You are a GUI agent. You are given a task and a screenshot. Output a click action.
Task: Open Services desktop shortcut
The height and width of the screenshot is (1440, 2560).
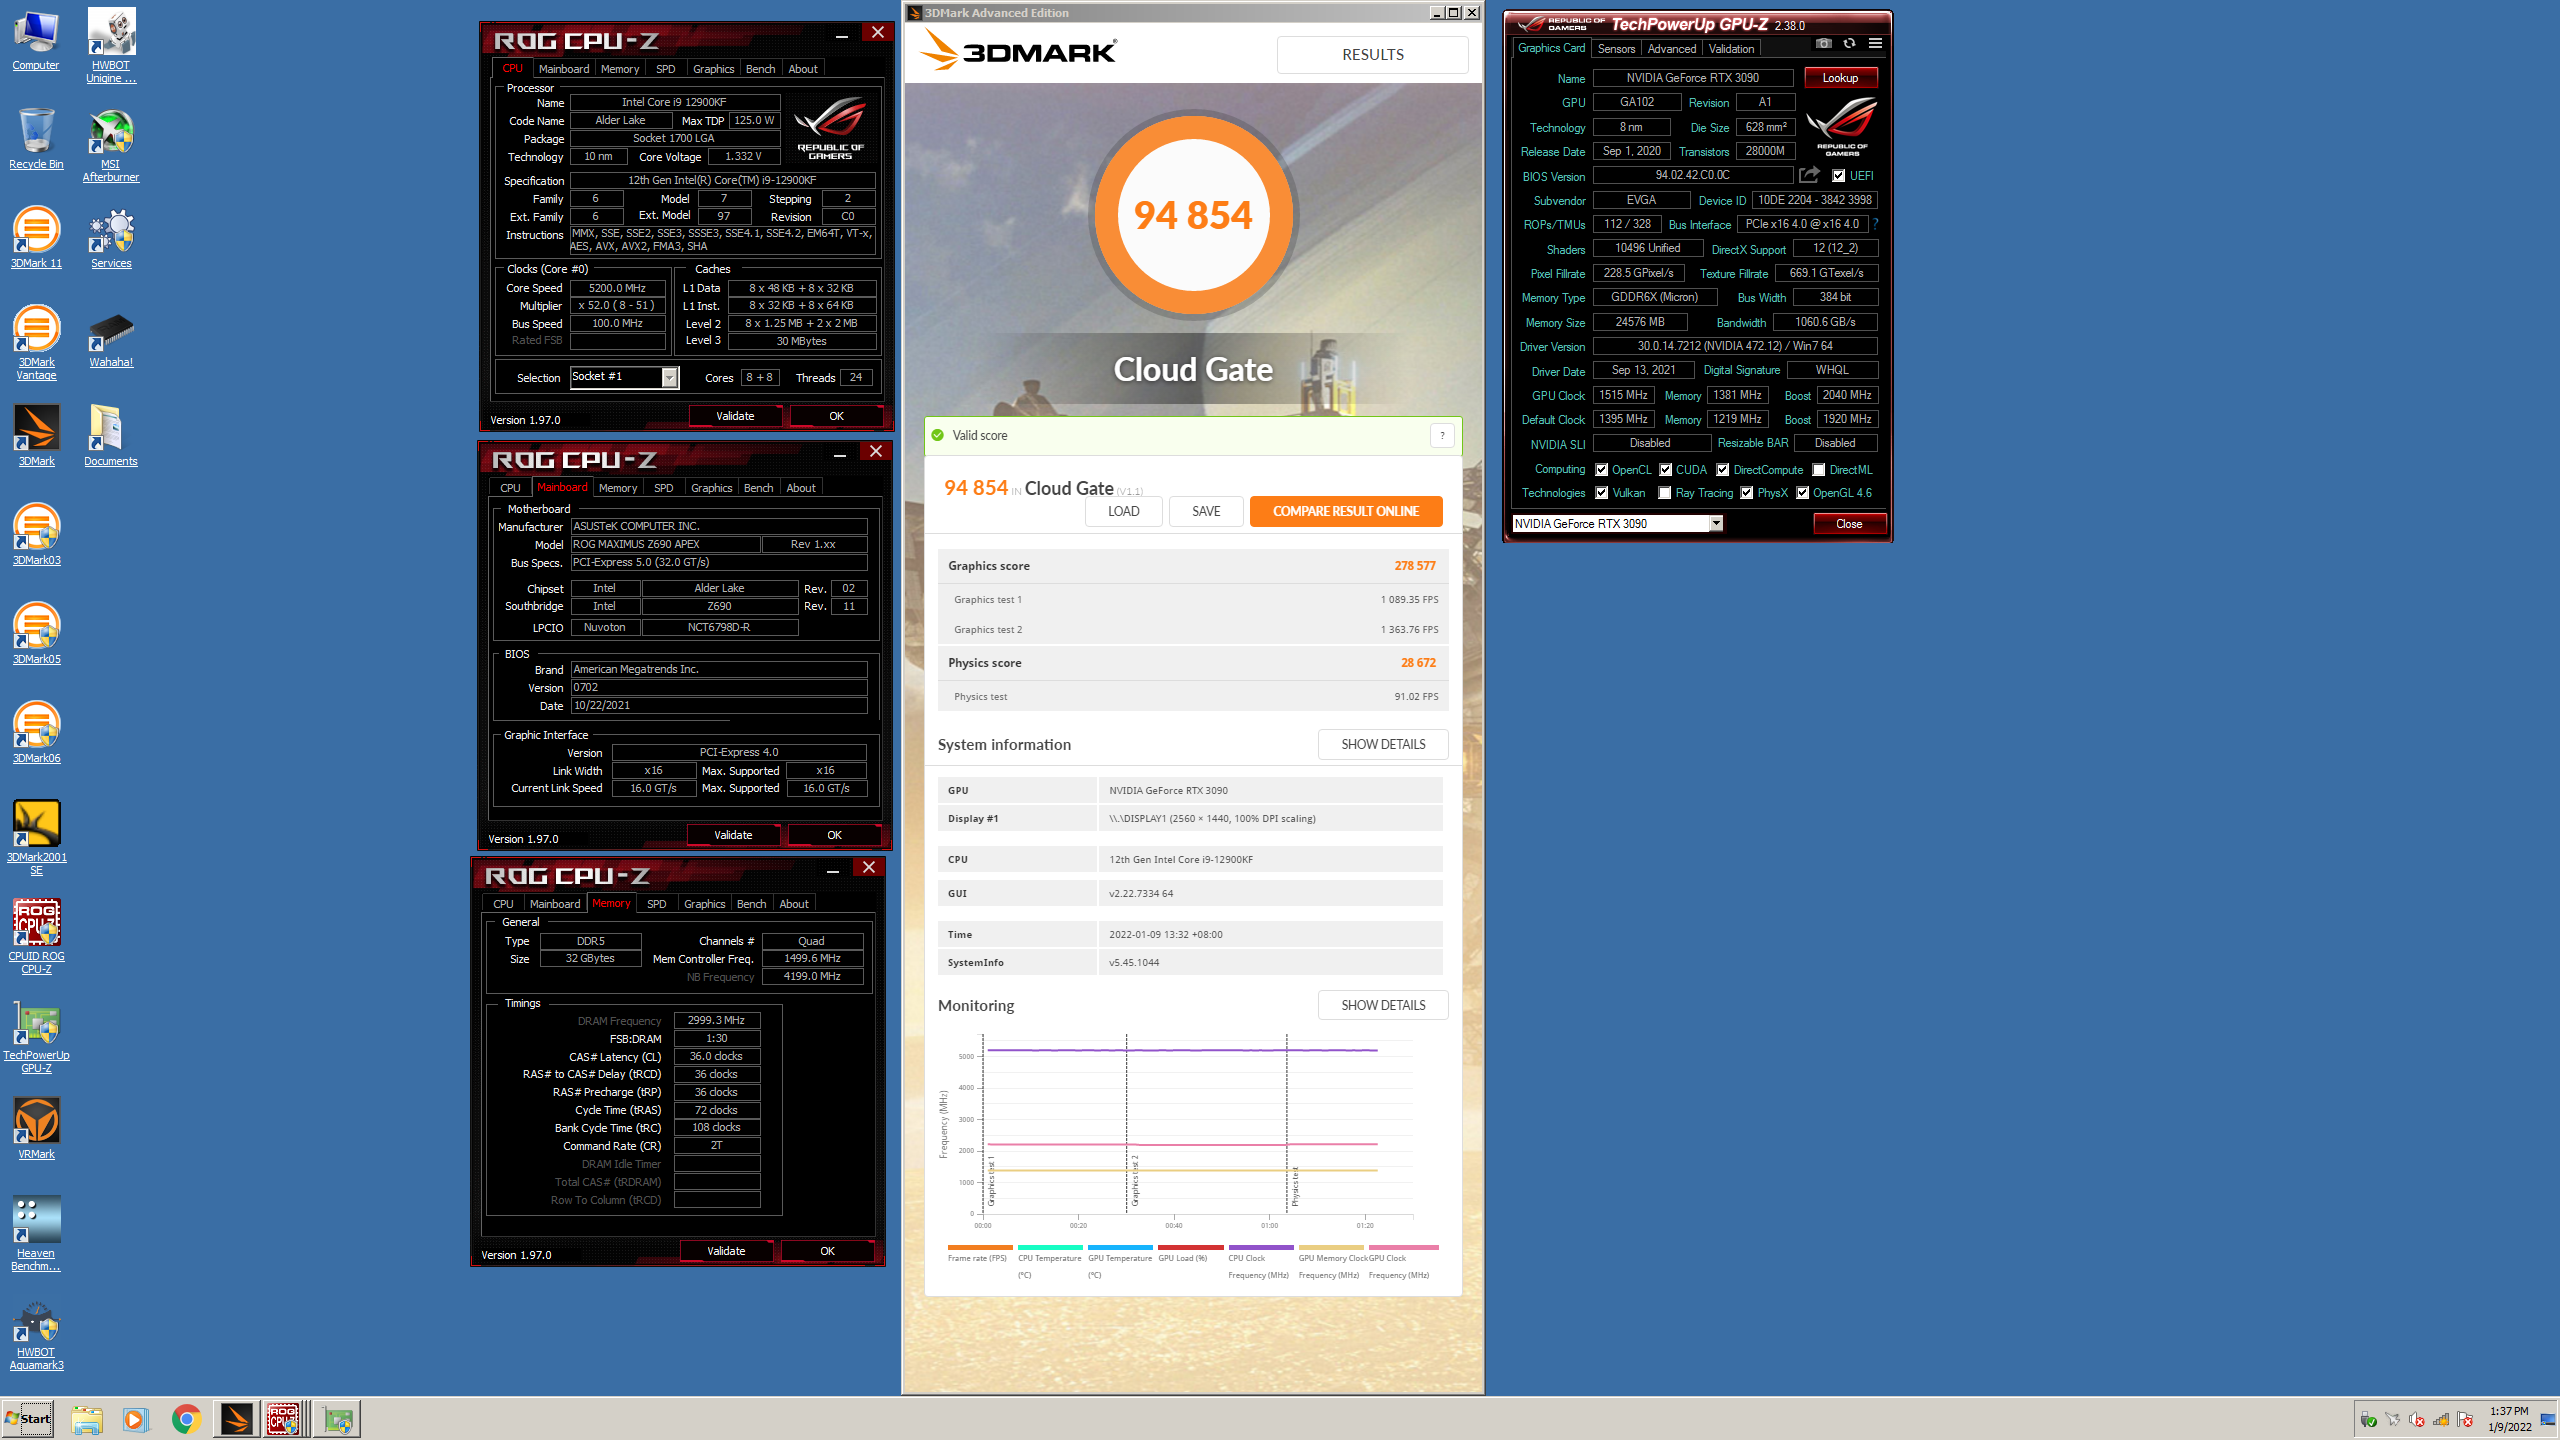111,237
